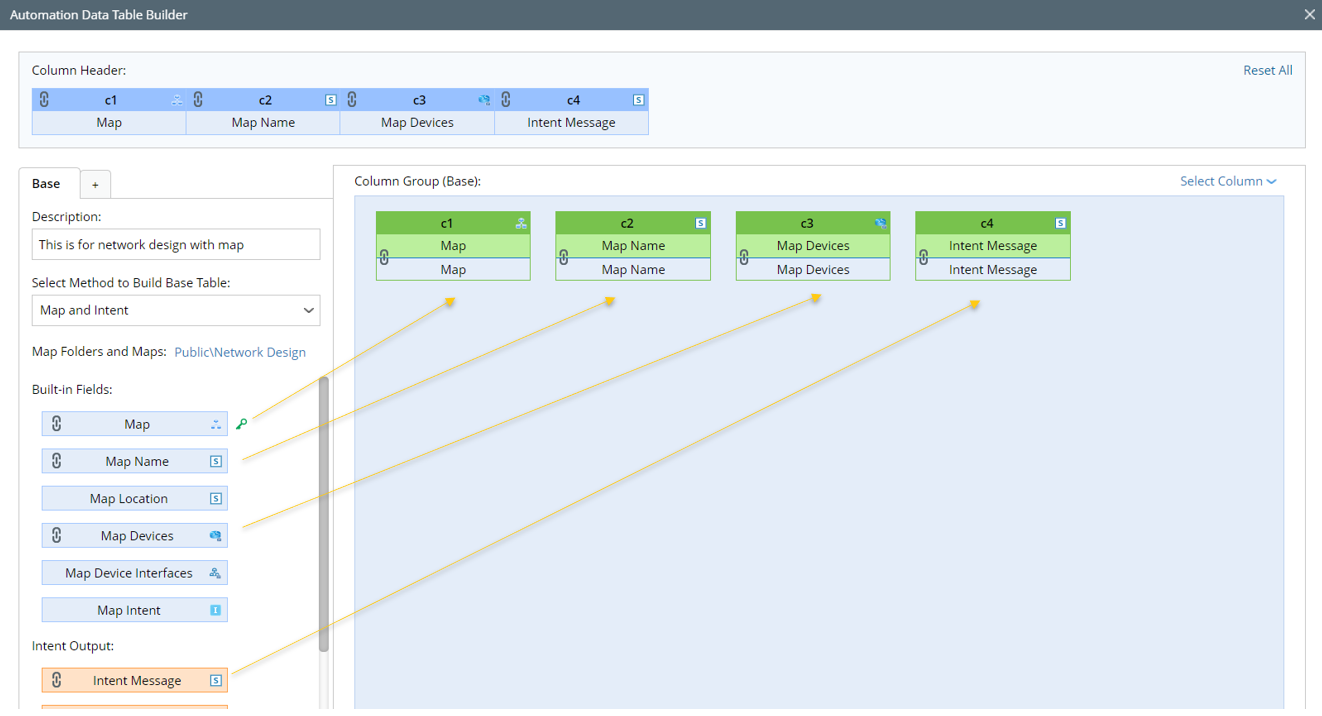Click link icon on c2 card row
The width and height of the screenshot is (1322, 716).
tap(564, 257)
